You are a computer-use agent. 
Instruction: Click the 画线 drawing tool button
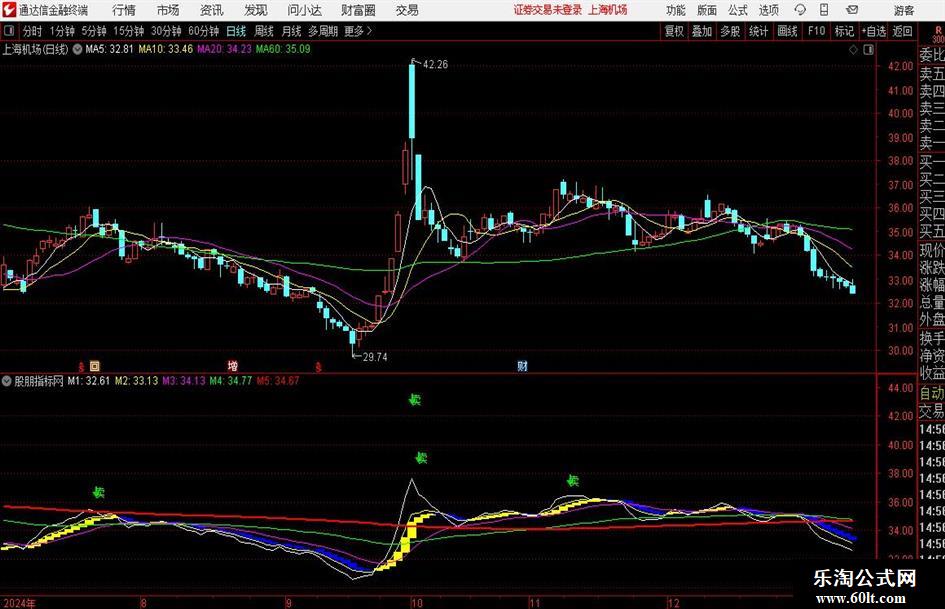click(x=787, y=31)
